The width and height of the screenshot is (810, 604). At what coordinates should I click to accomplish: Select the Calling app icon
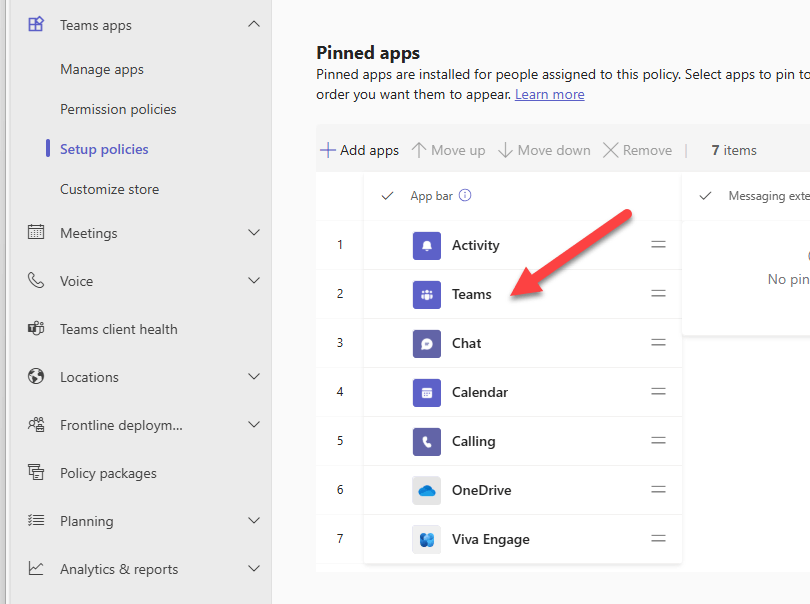pyautogui.click(x=426, y=441)
